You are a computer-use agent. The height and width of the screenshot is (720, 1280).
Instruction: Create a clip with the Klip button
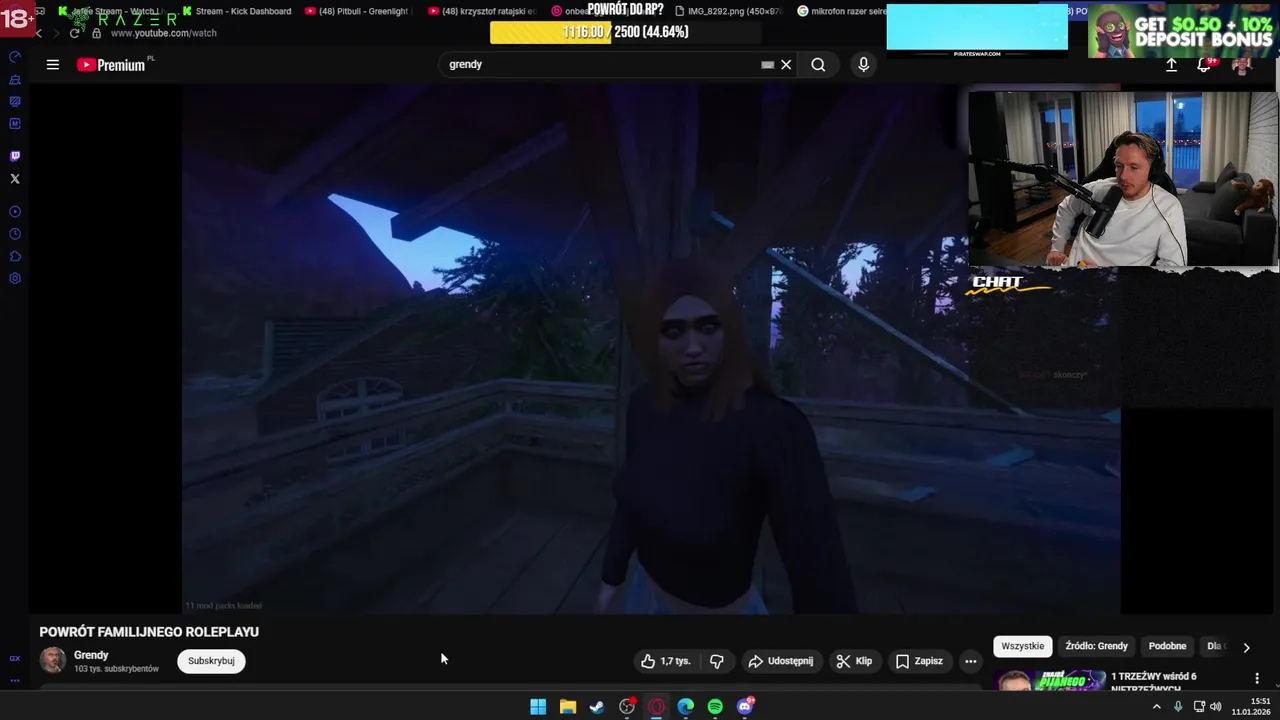(x=854, y=661)
